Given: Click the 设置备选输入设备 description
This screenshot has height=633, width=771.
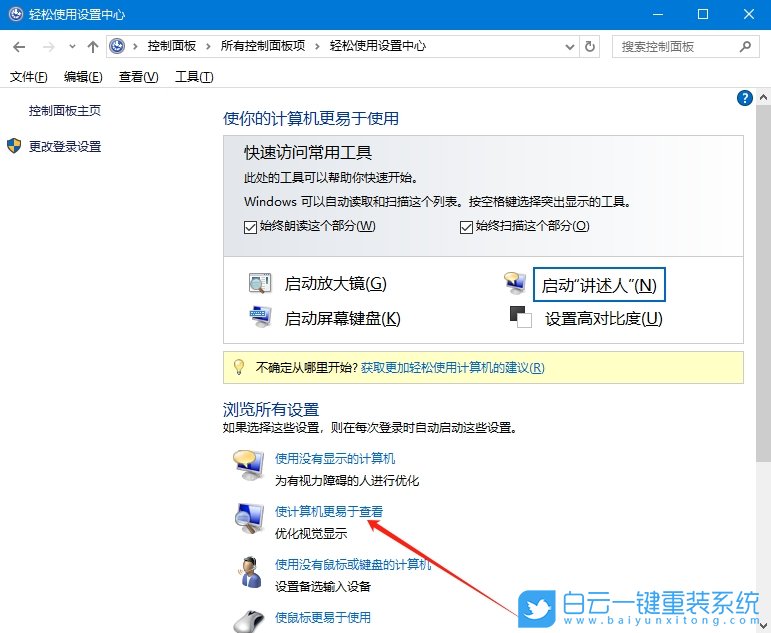Looking at the screenshot, I should [323, 587].
